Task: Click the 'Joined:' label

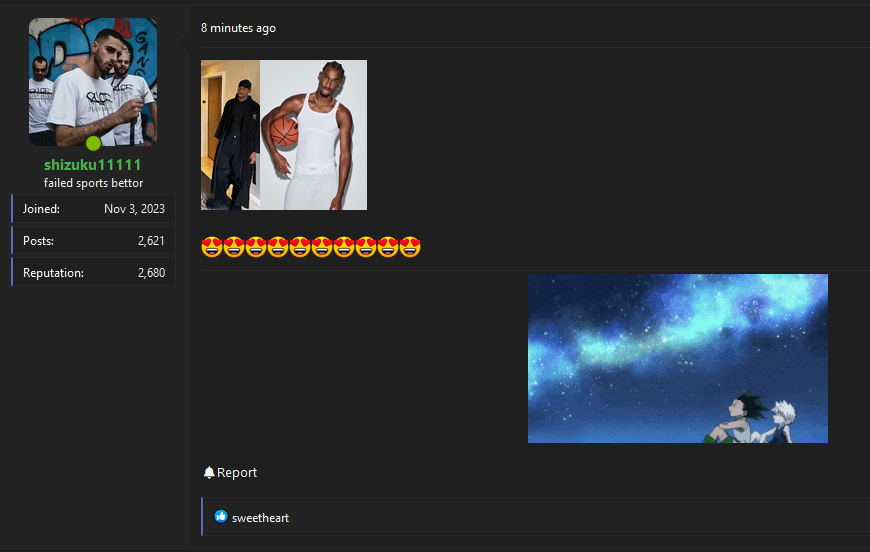Action: (x=41, y=209)
